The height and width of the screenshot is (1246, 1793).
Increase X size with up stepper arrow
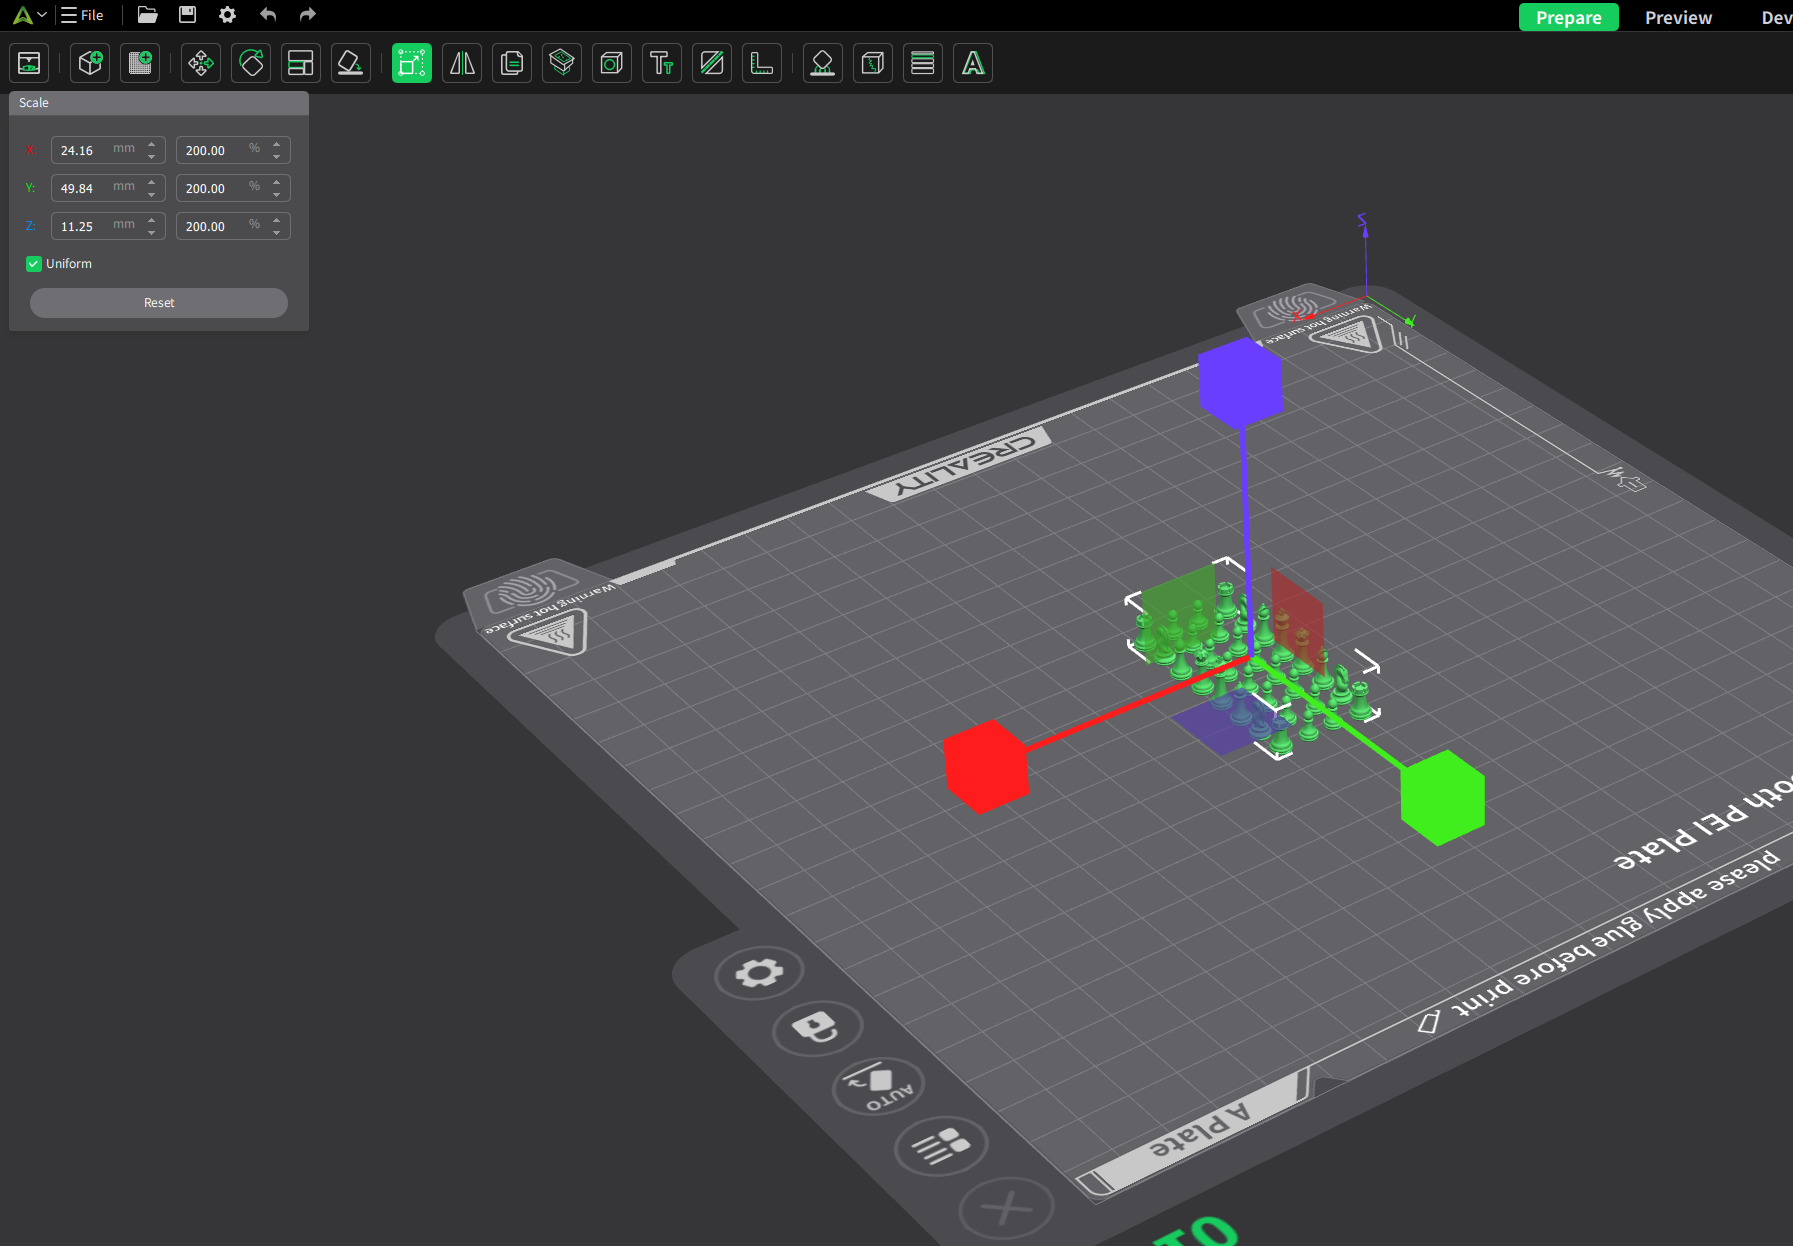(152, 144)
